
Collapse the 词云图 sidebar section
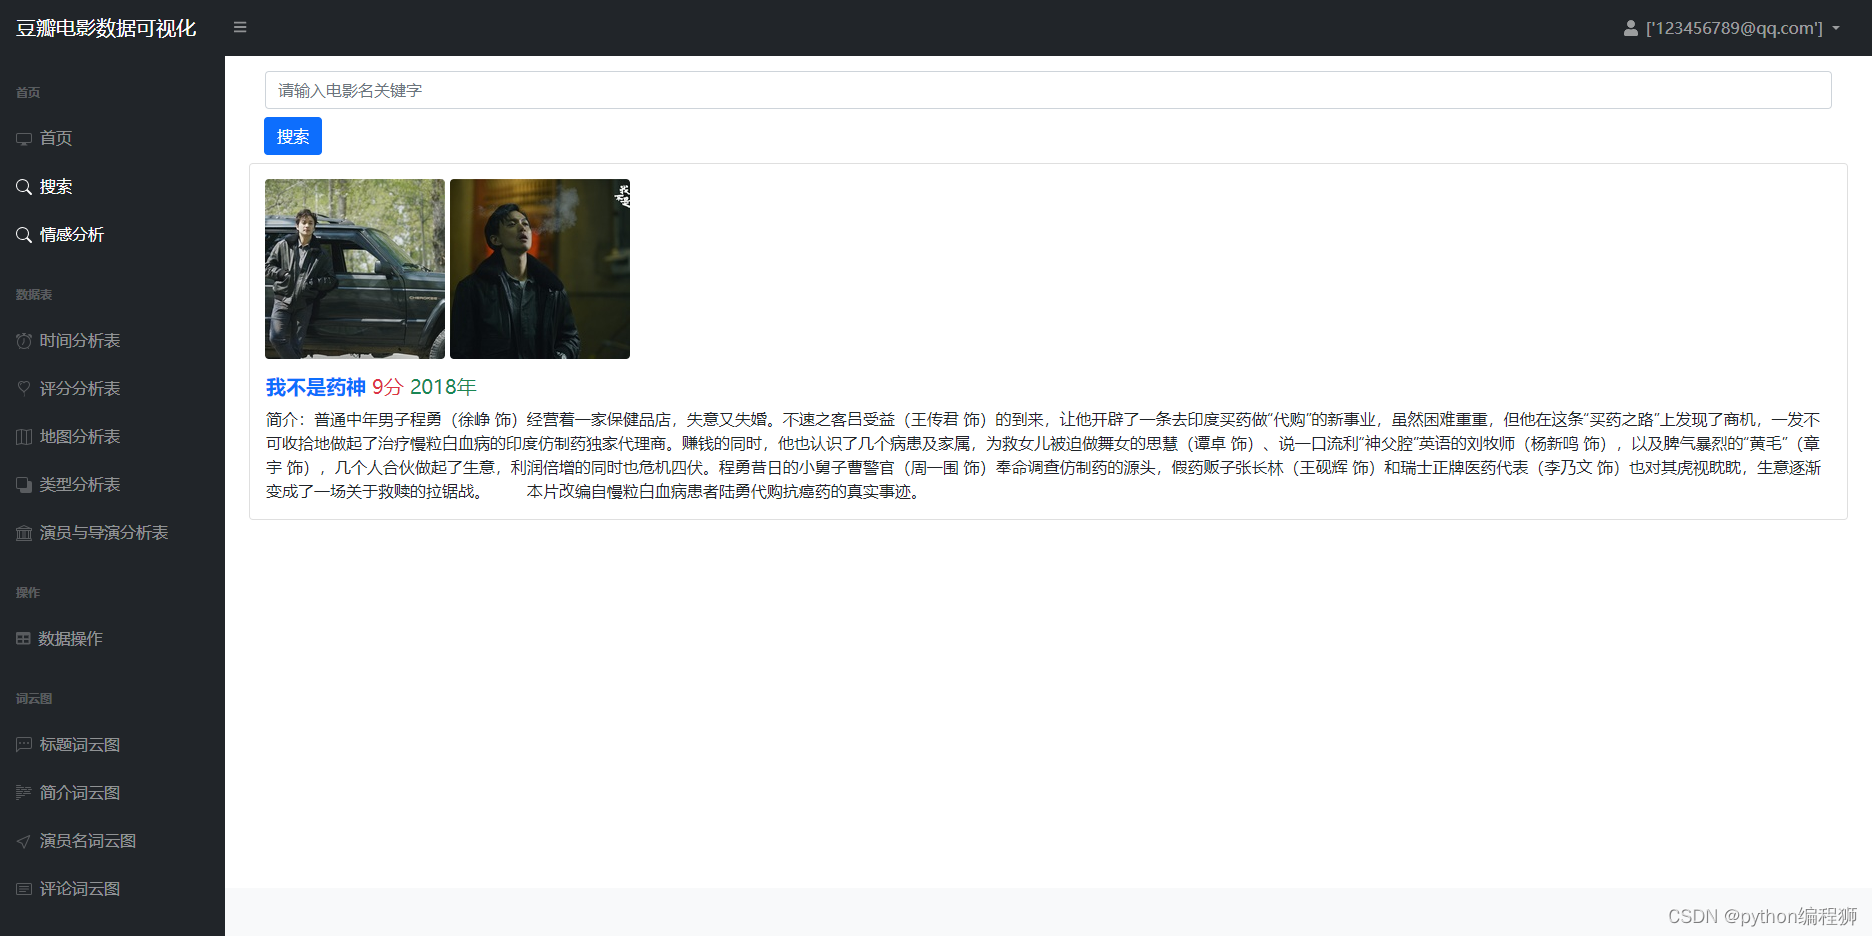(33, 698)
